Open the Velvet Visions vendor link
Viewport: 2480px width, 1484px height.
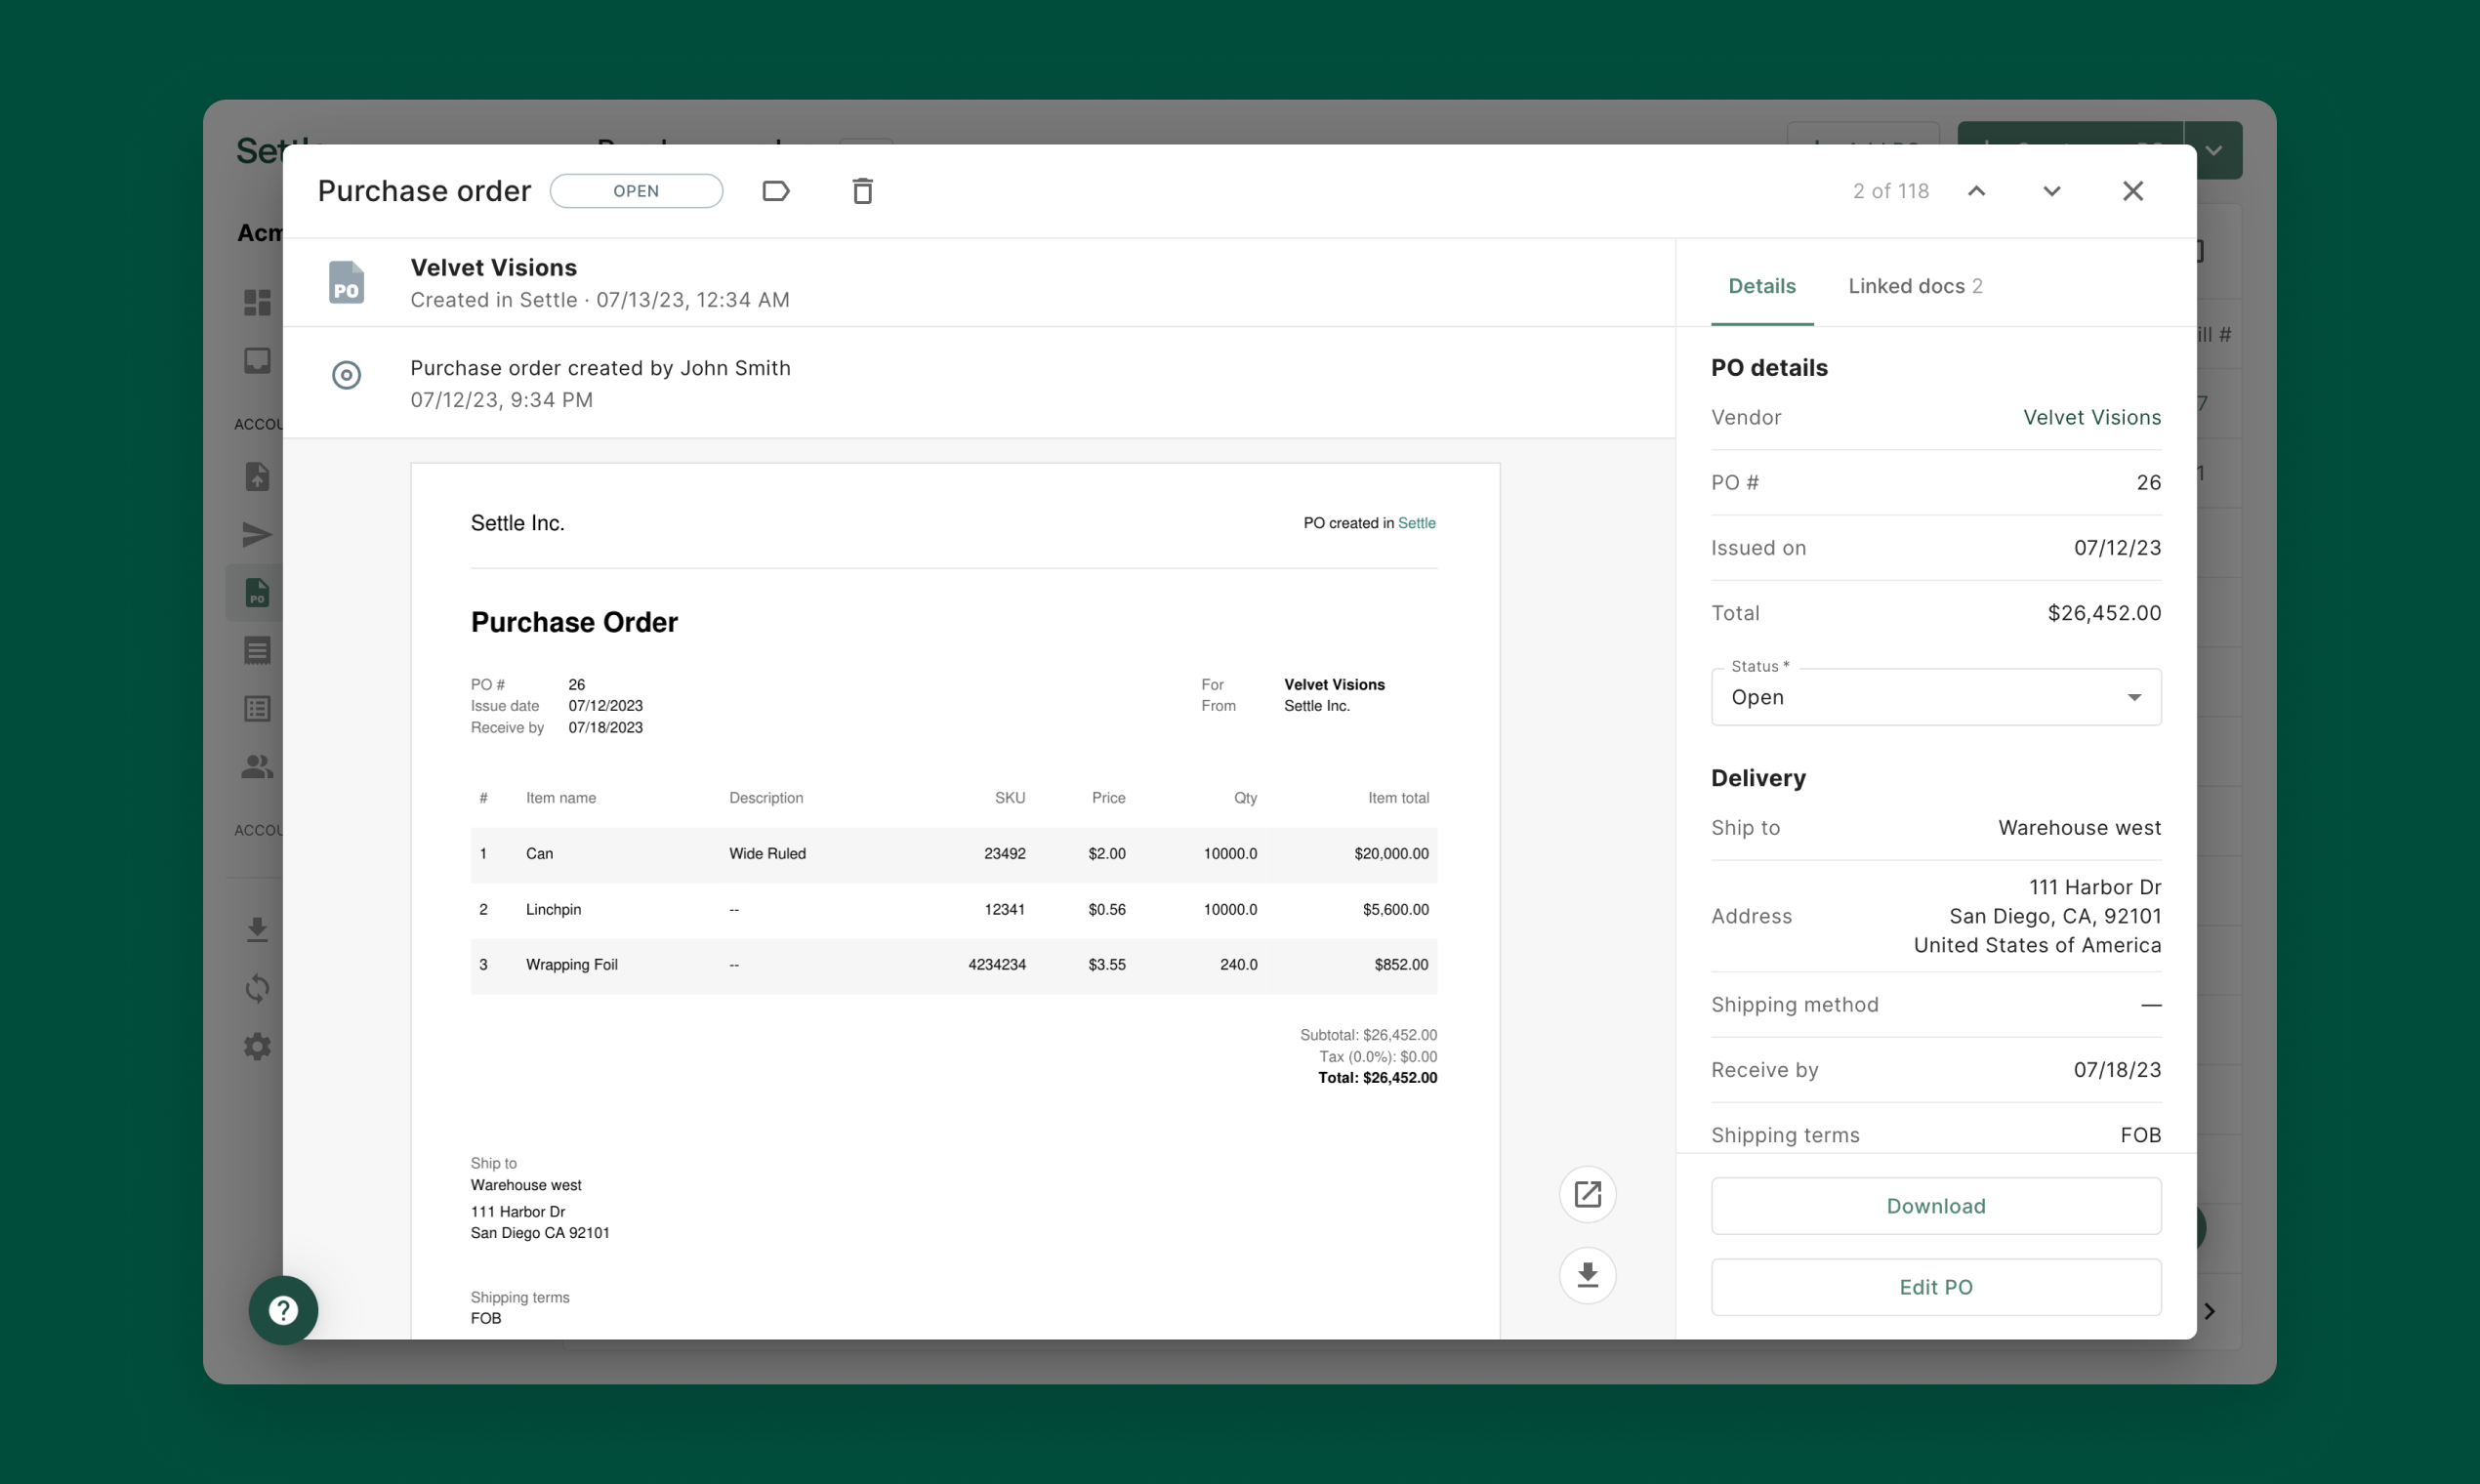[x=2092, y=417]
